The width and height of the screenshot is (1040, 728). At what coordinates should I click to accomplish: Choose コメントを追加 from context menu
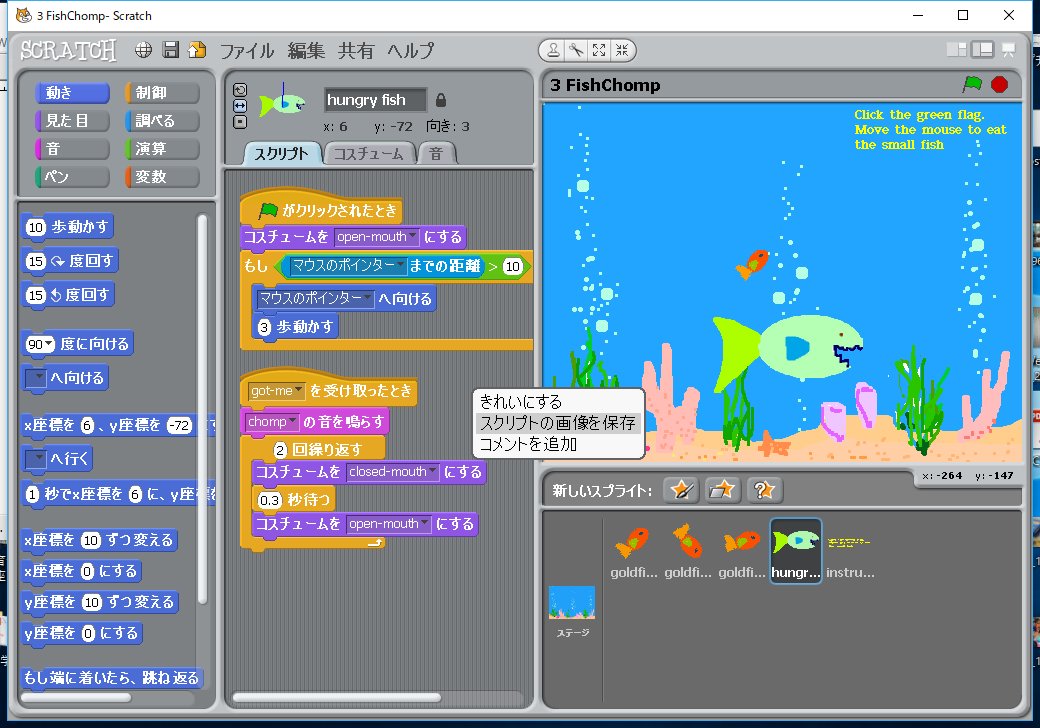point(558,444)
